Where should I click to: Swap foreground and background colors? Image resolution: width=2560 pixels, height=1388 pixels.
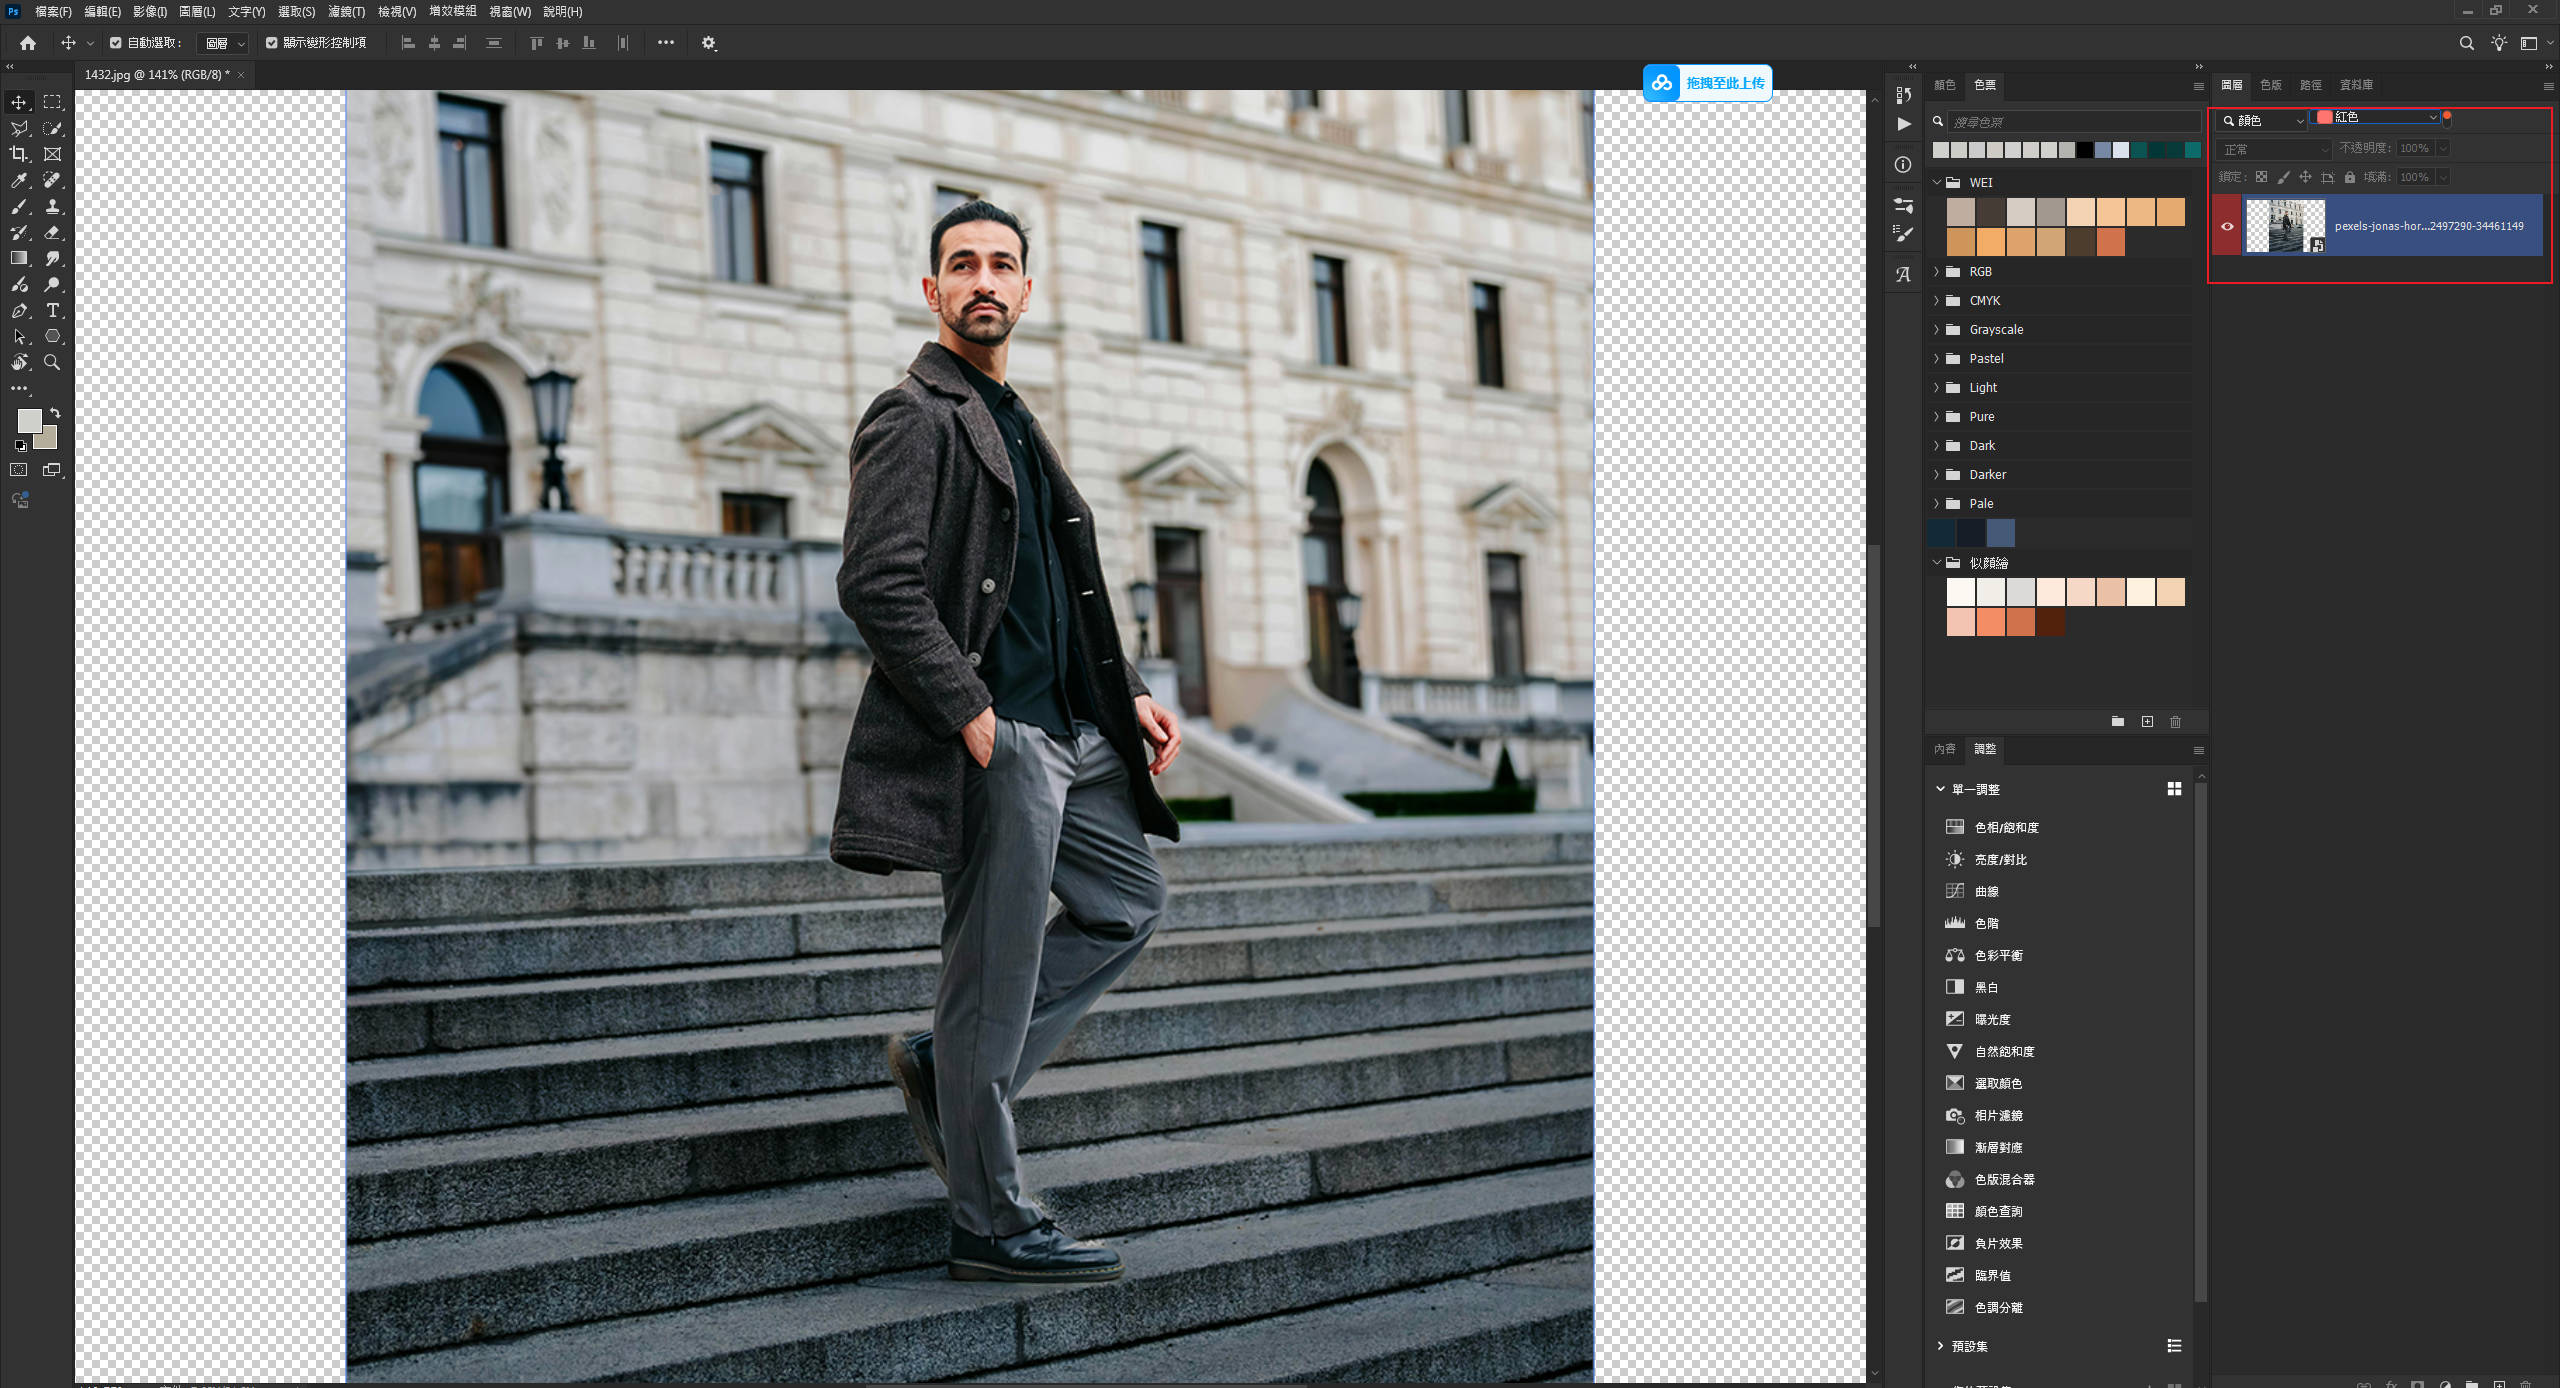tap(55, 412)
